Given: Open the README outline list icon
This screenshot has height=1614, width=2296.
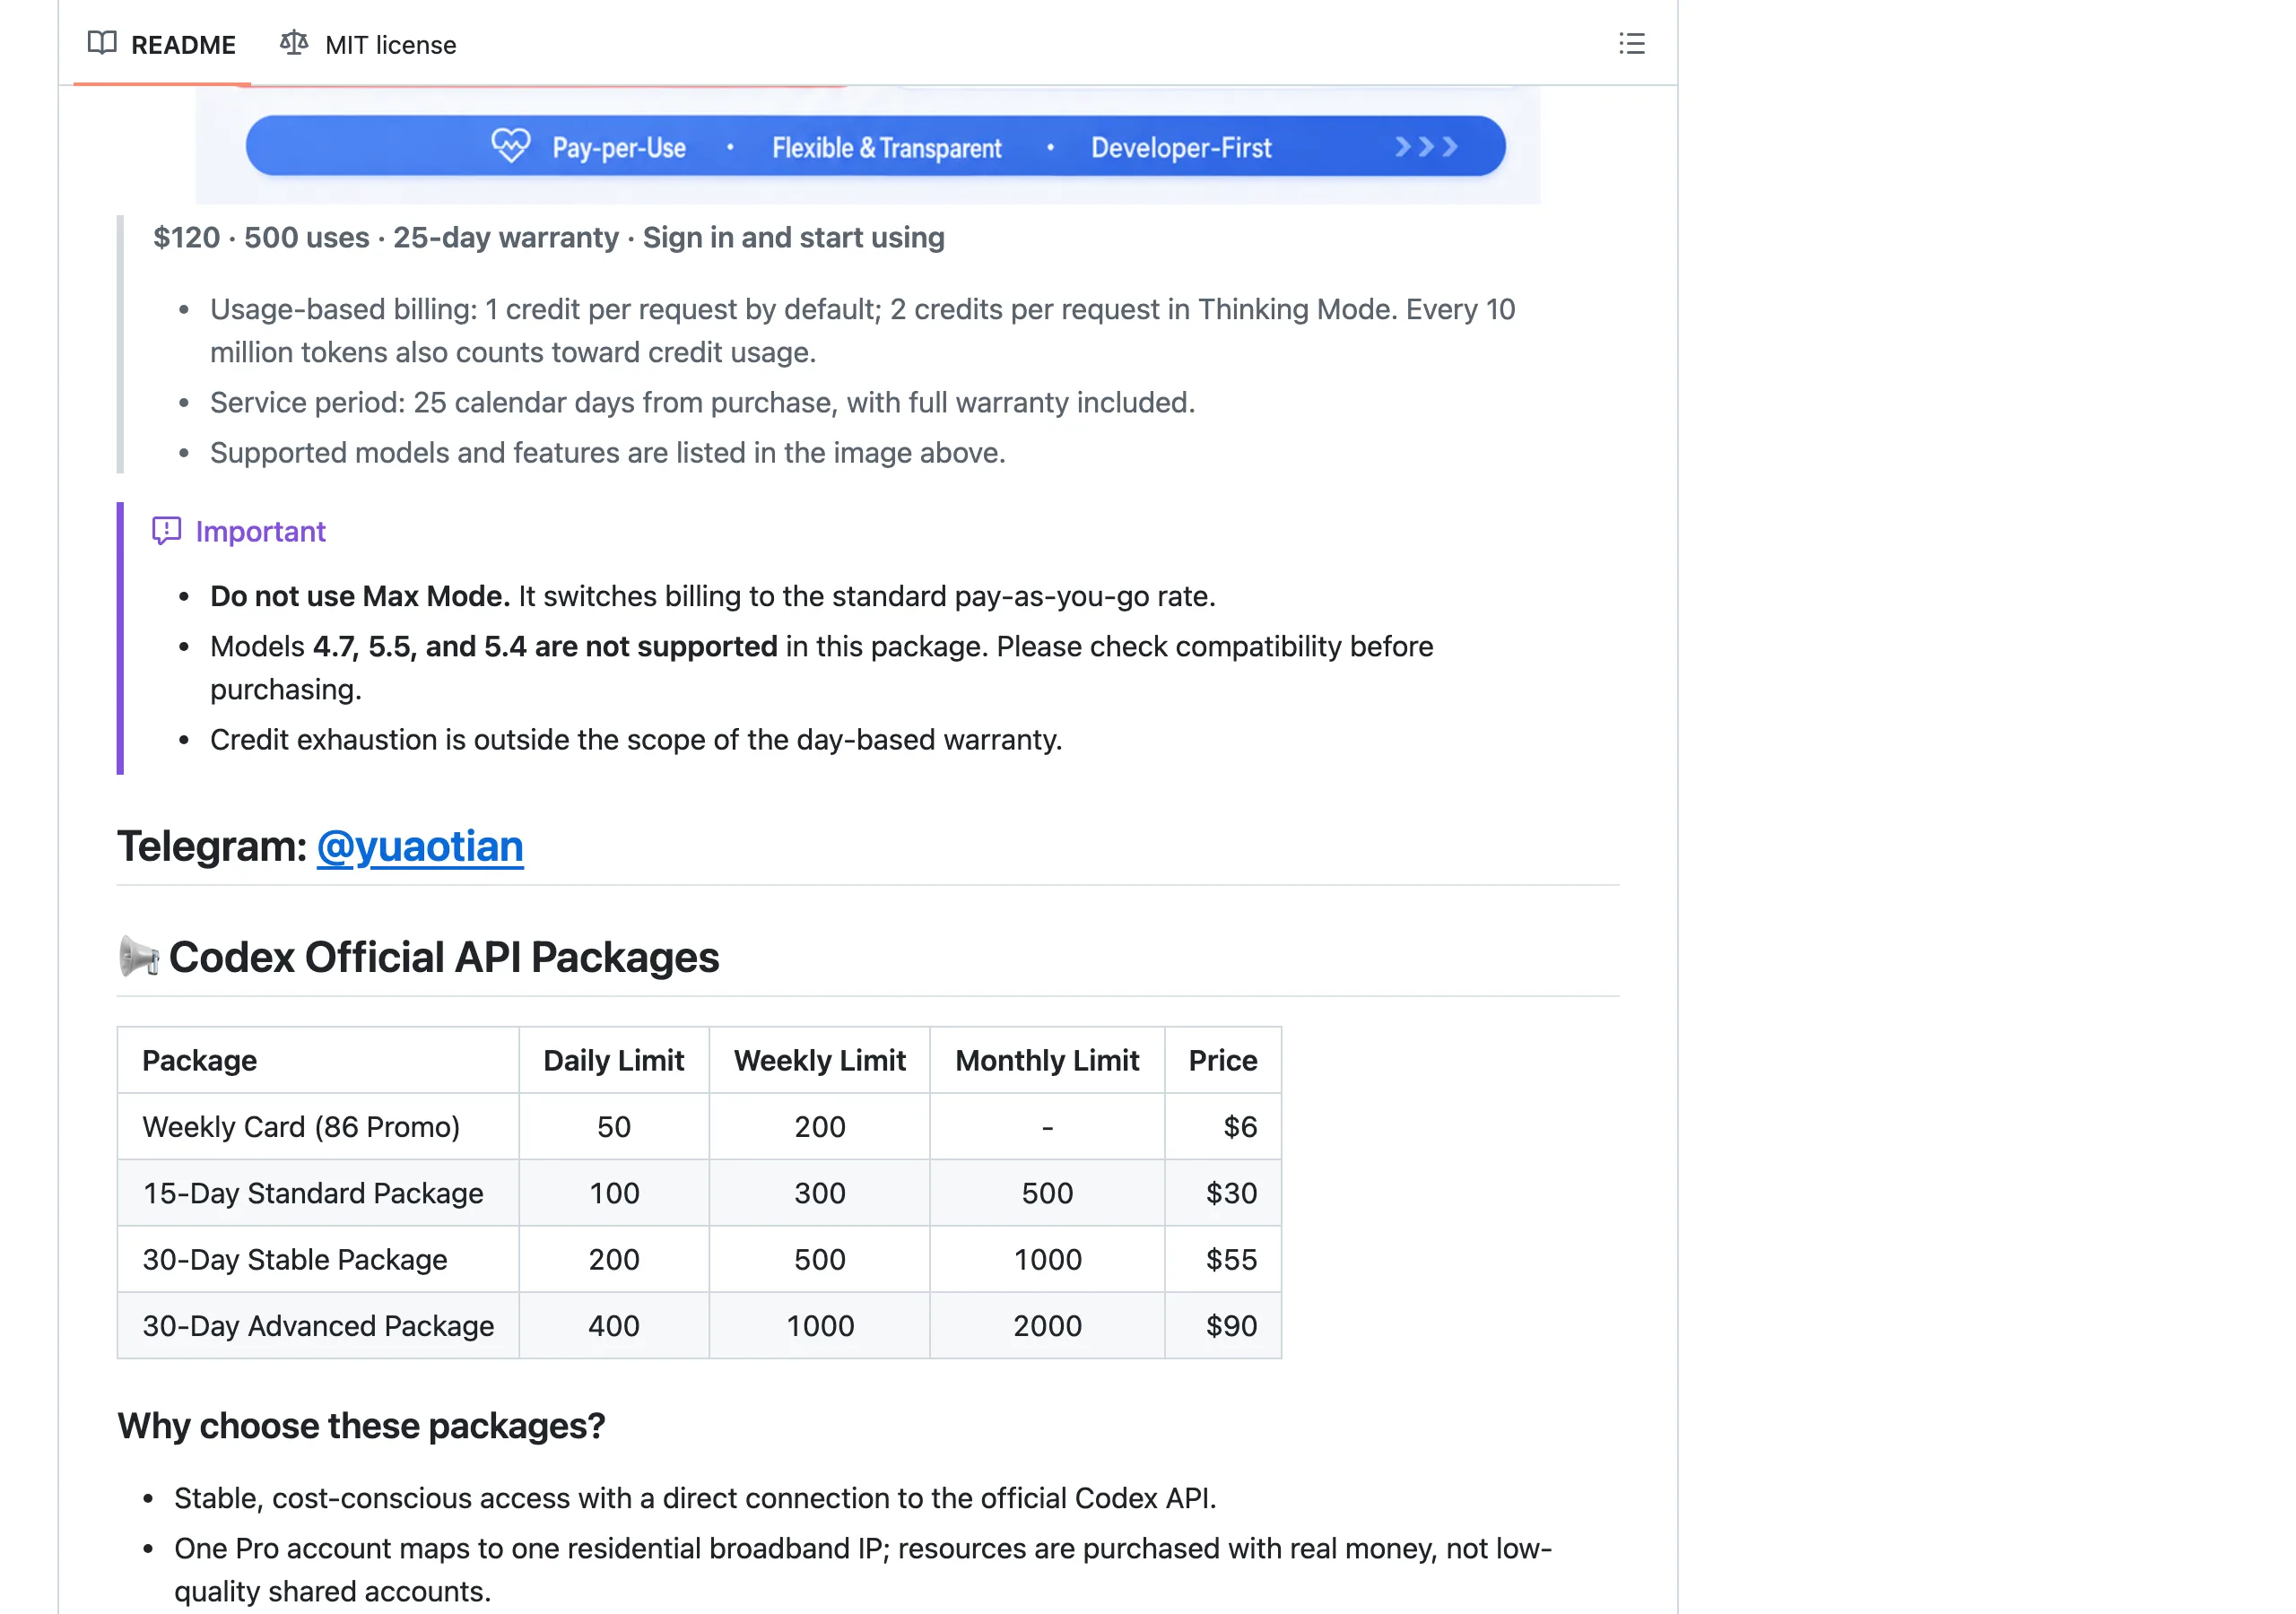Looking at the screenshot, I should (1631, 44).
